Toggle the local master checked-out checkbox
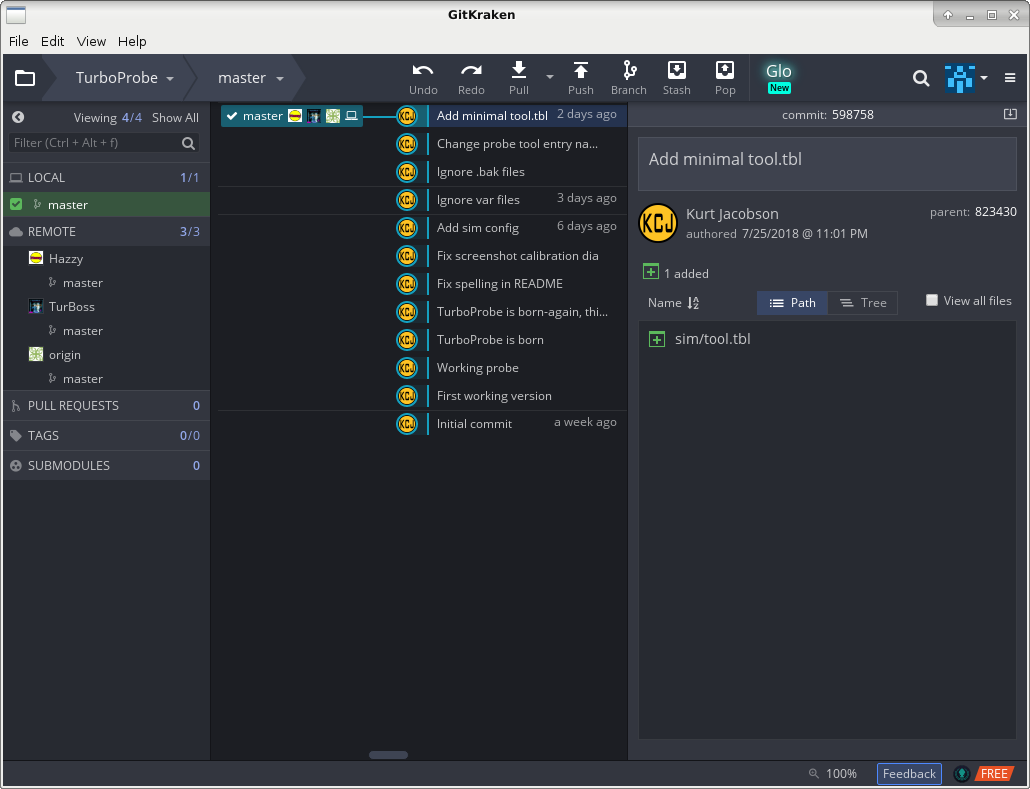Viewport: 1030px width, 789px height. (x=16, y=204)
